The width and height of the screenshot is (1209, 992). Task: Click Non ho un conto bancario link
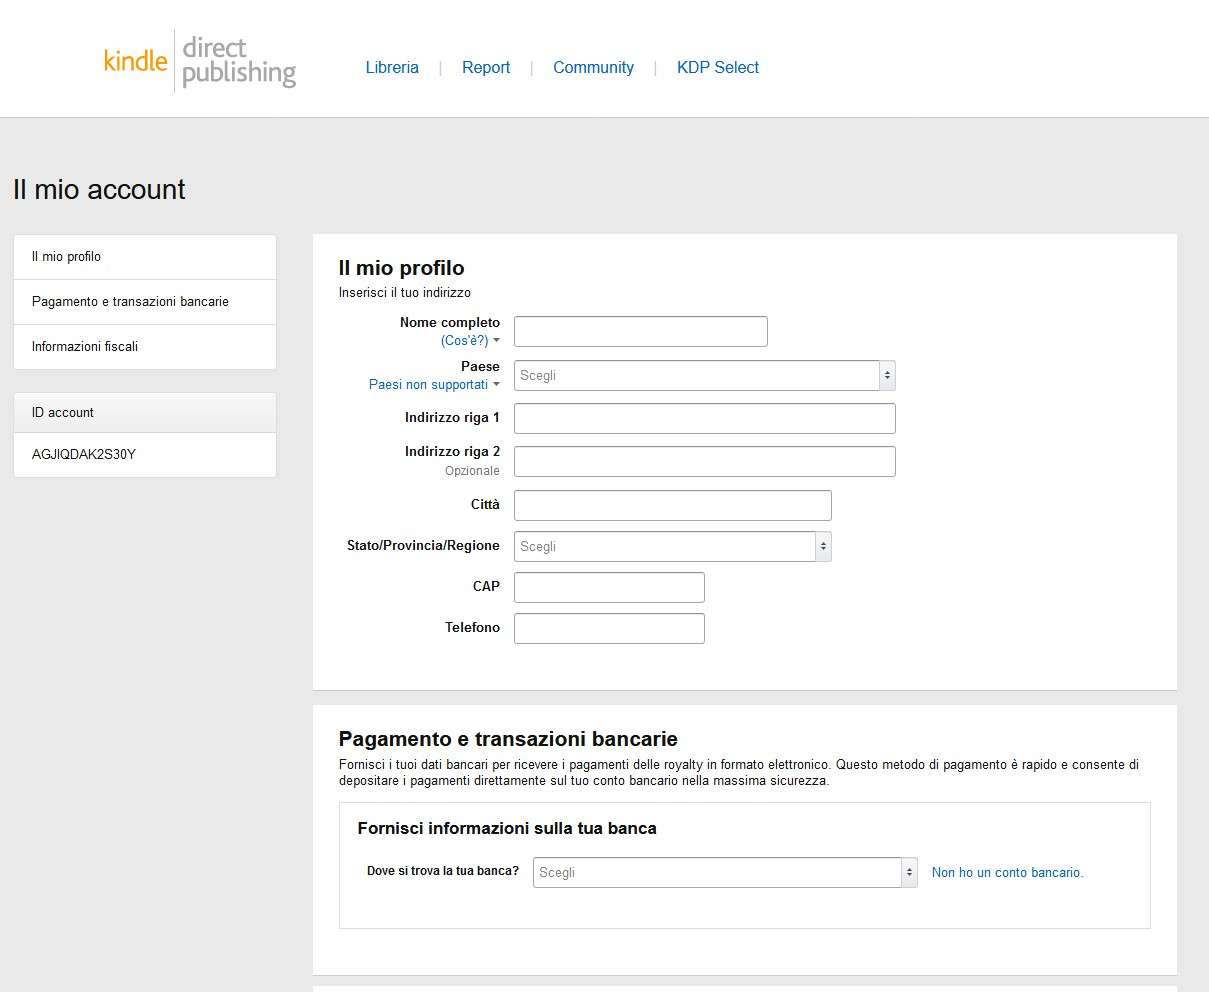tap(1007, 872)
